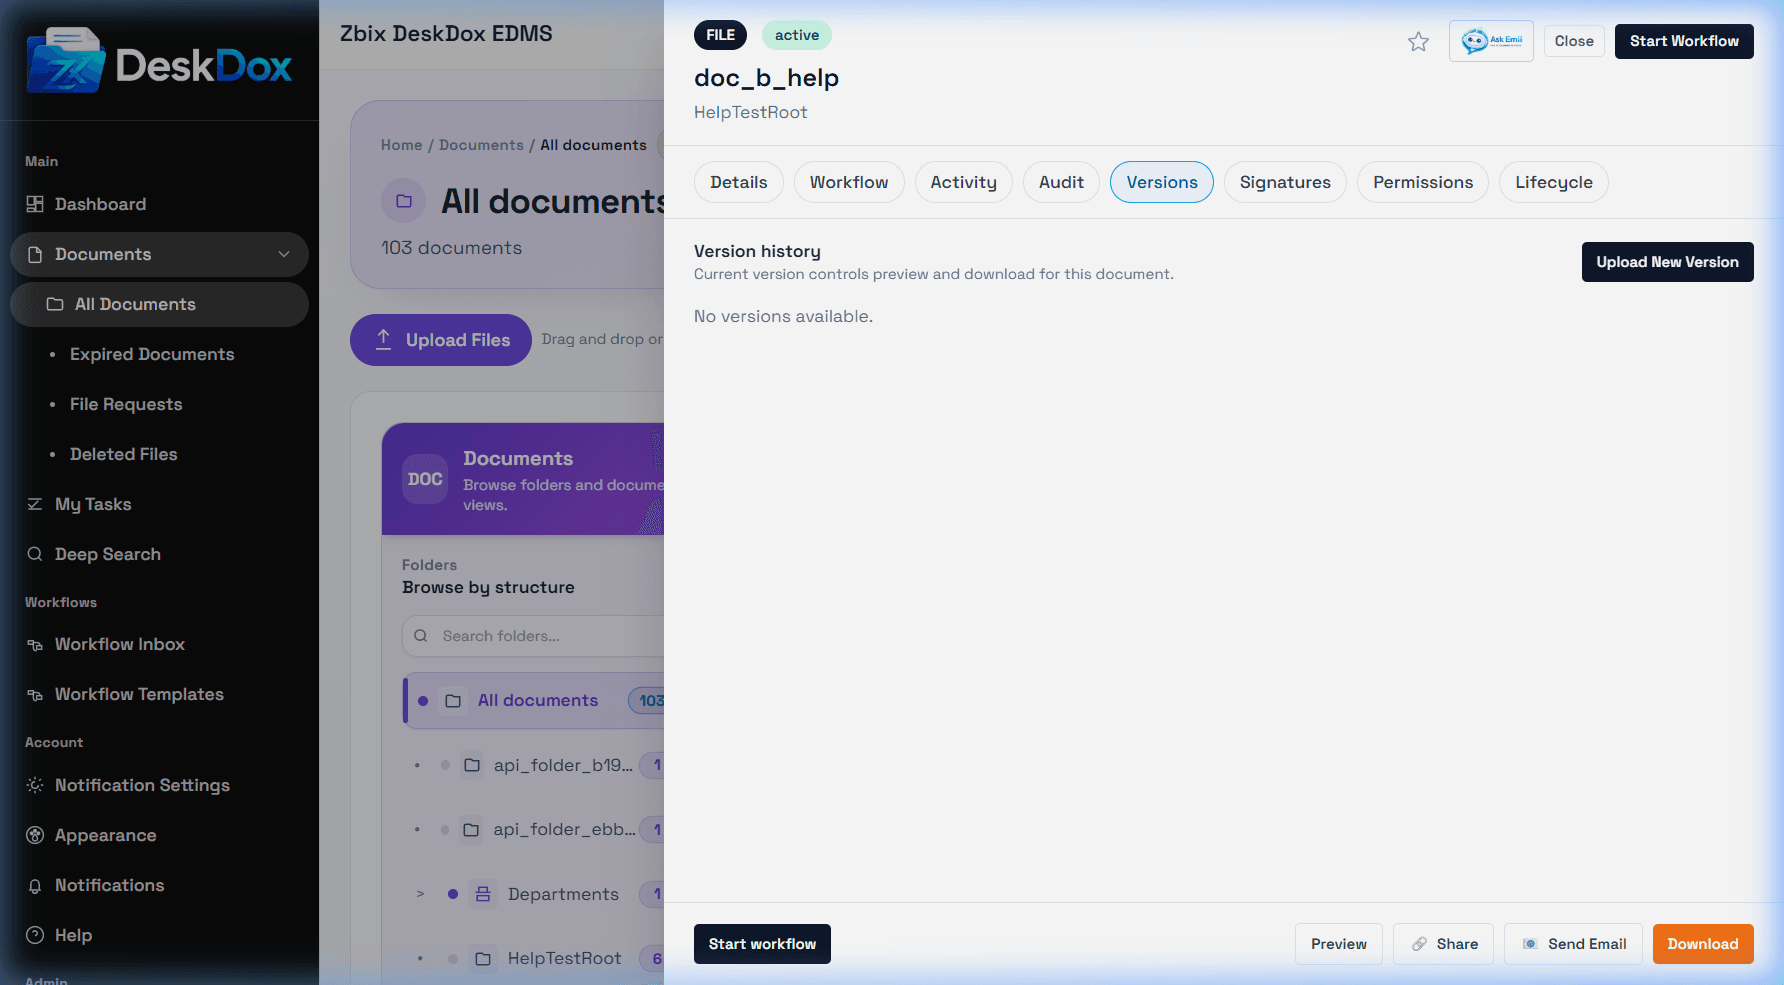Collapse the Documents sidebar menu chevron
The width and height of the screenshot is (1784, 985).
click(x=284, y=254)
